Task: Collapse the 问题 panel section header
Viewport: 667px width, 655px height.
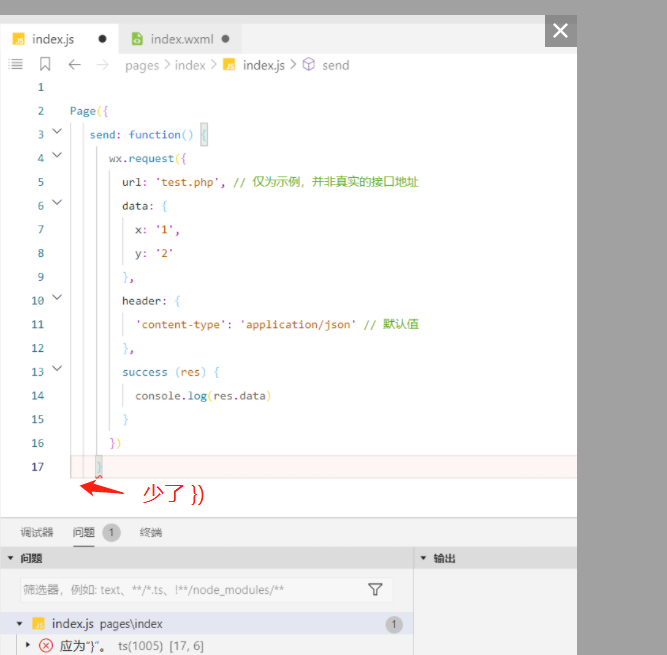Action: point(206,558)
